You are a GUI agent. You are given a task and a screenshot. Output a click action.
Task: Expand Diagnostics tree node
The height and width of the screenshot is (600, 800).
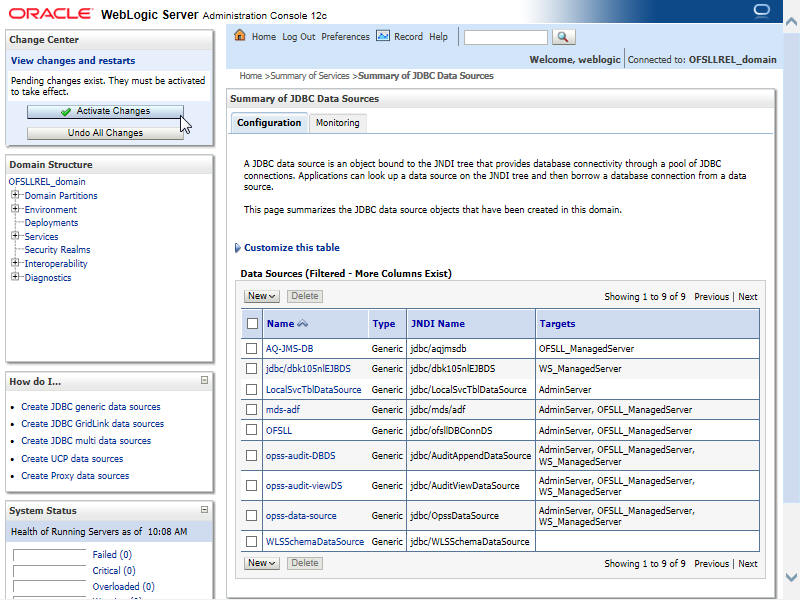(x=15, y=277)
